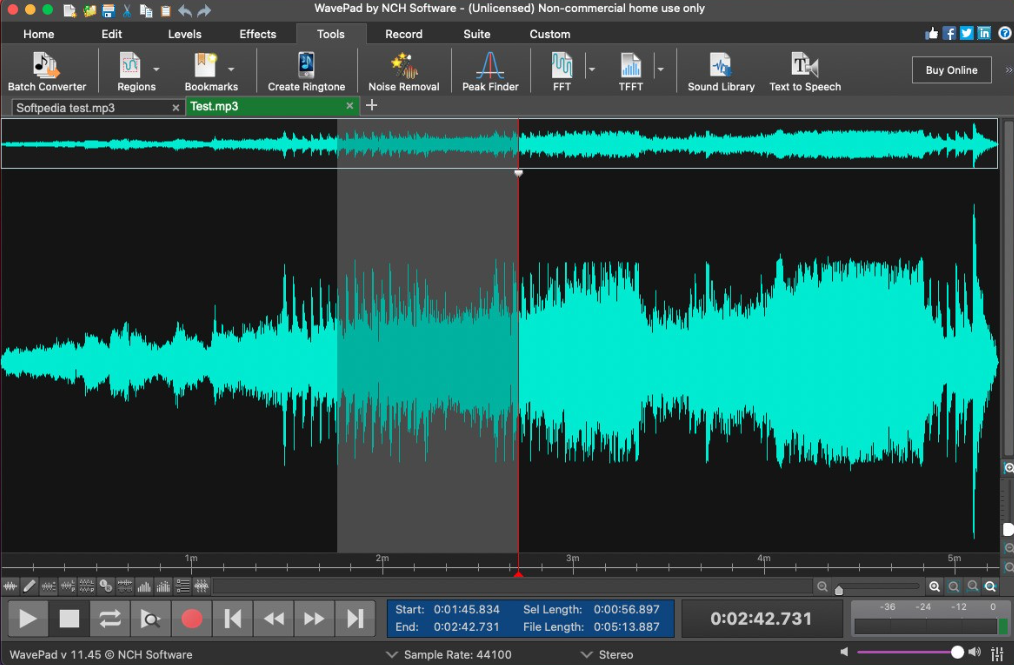
Task: Click the Buy Online button
Action: [x=951, y=70]
